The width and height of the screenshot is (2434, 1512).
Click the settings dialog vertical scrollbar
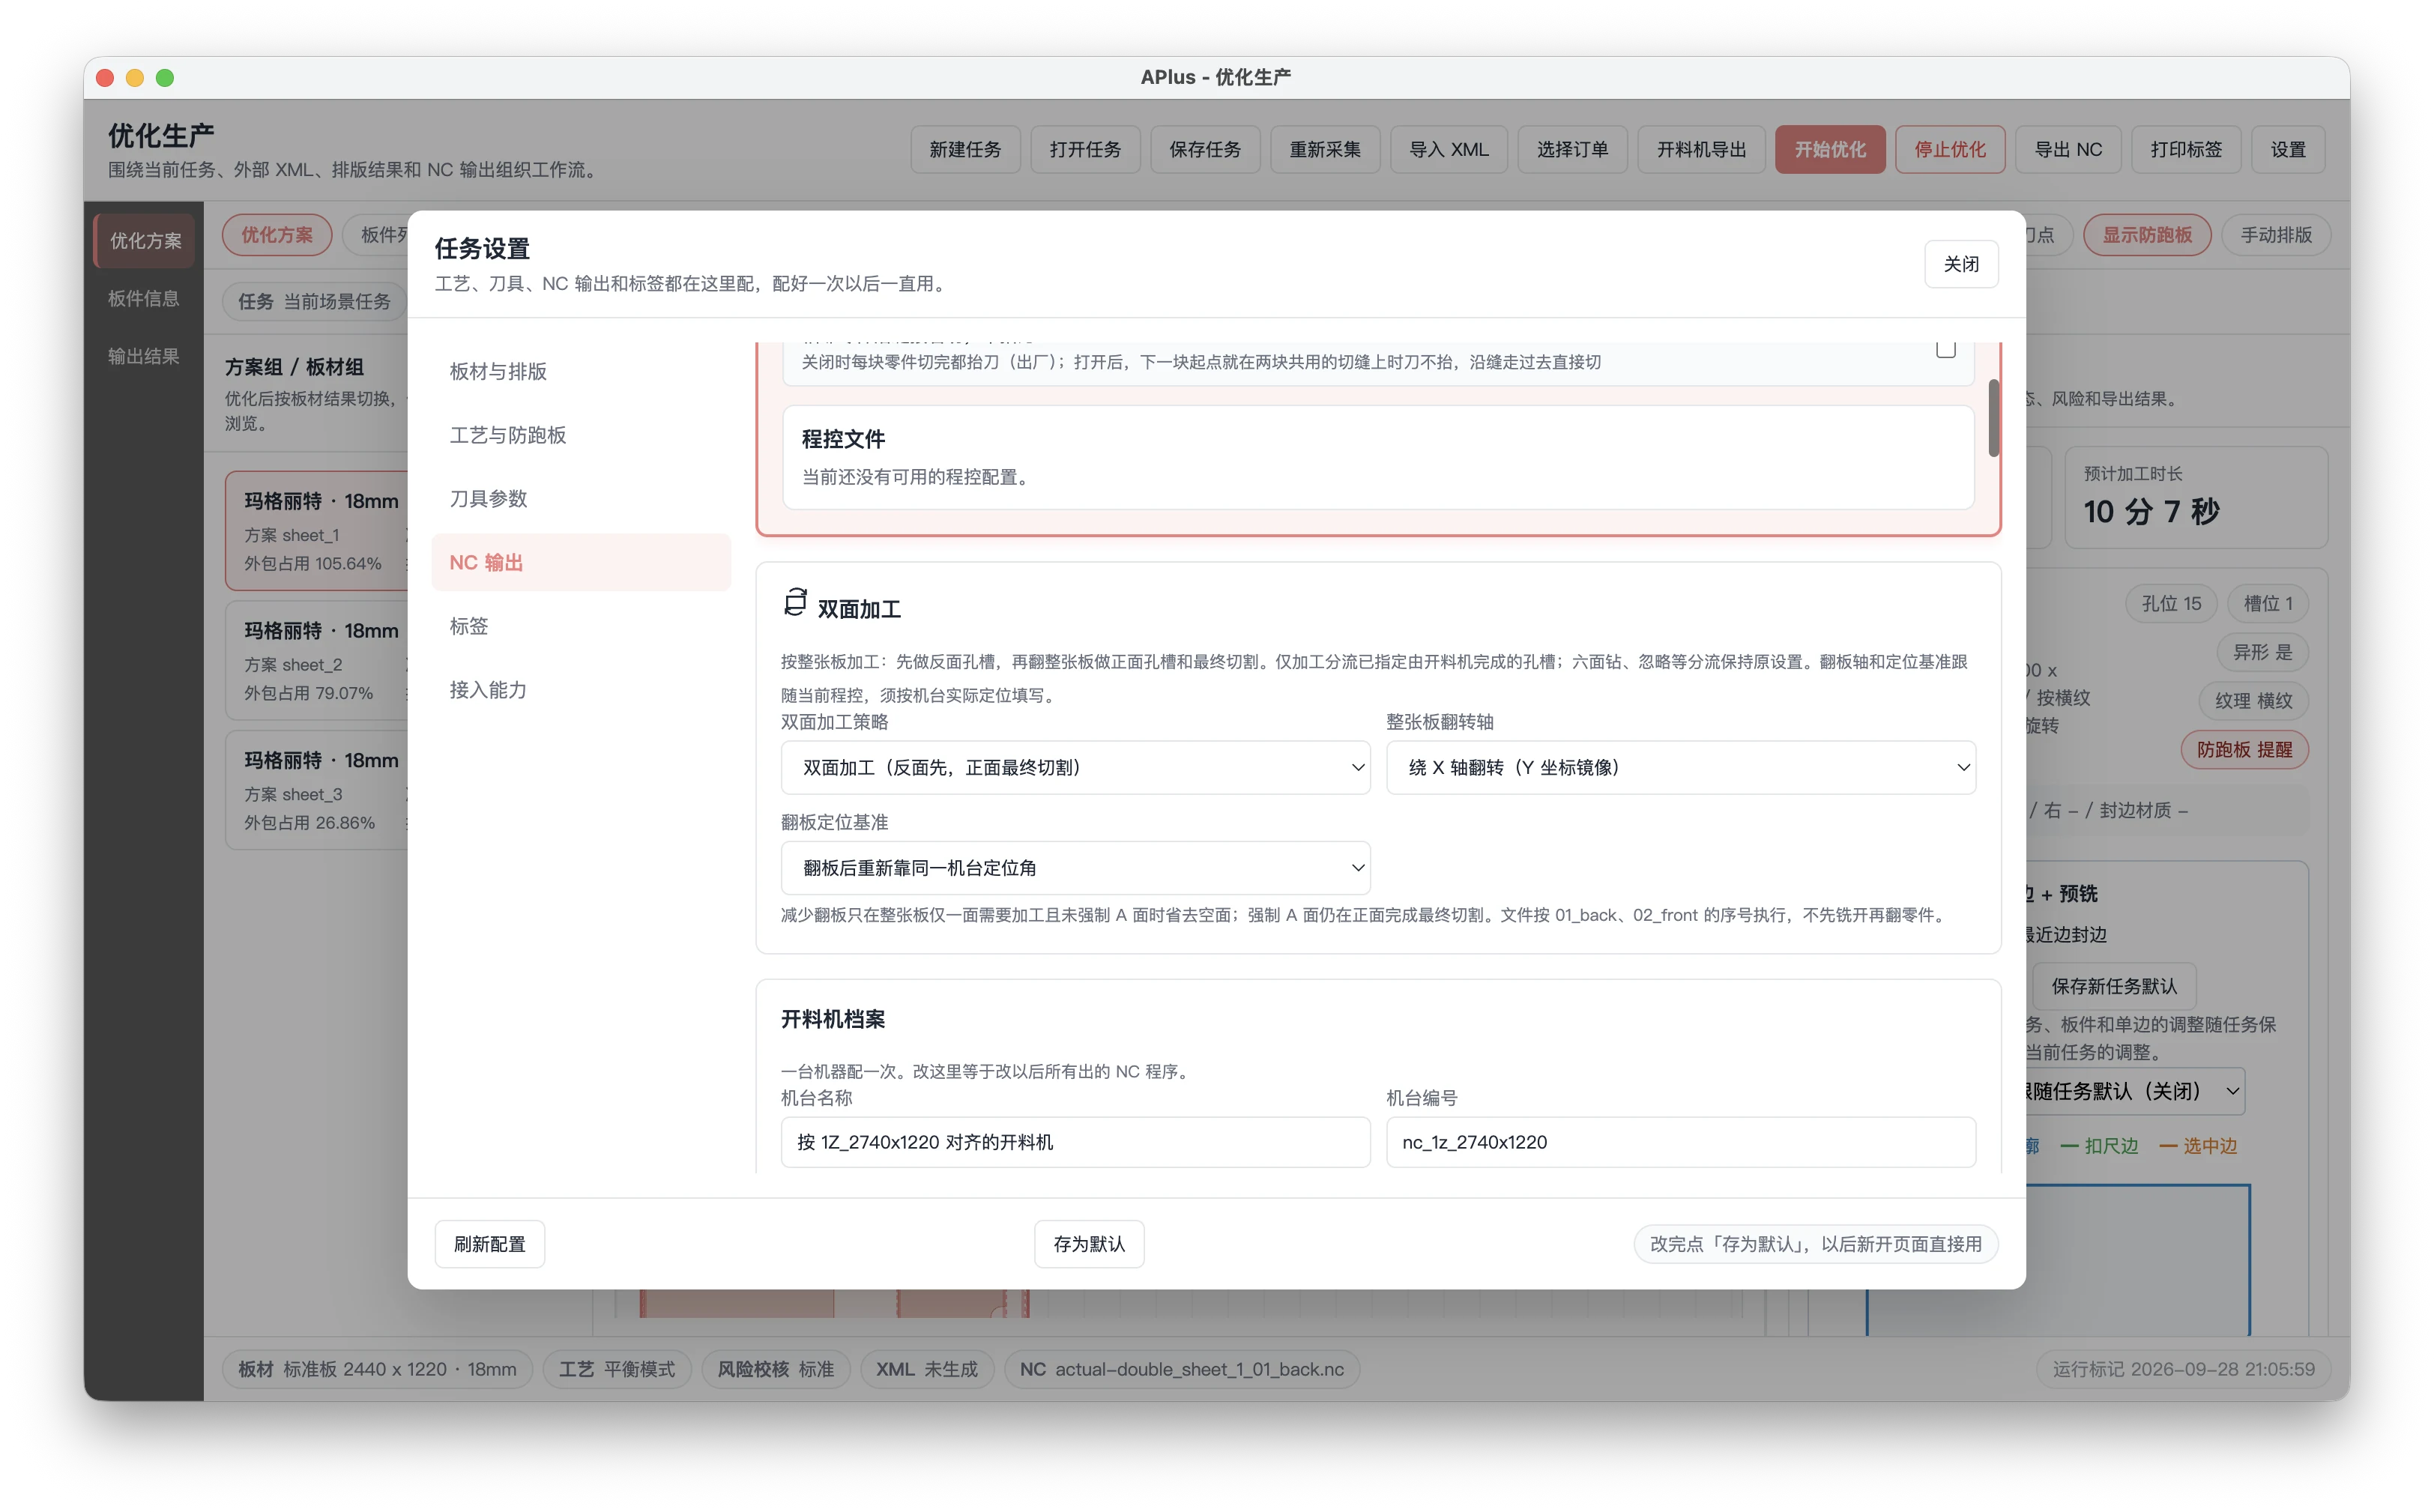[1993, 417]
